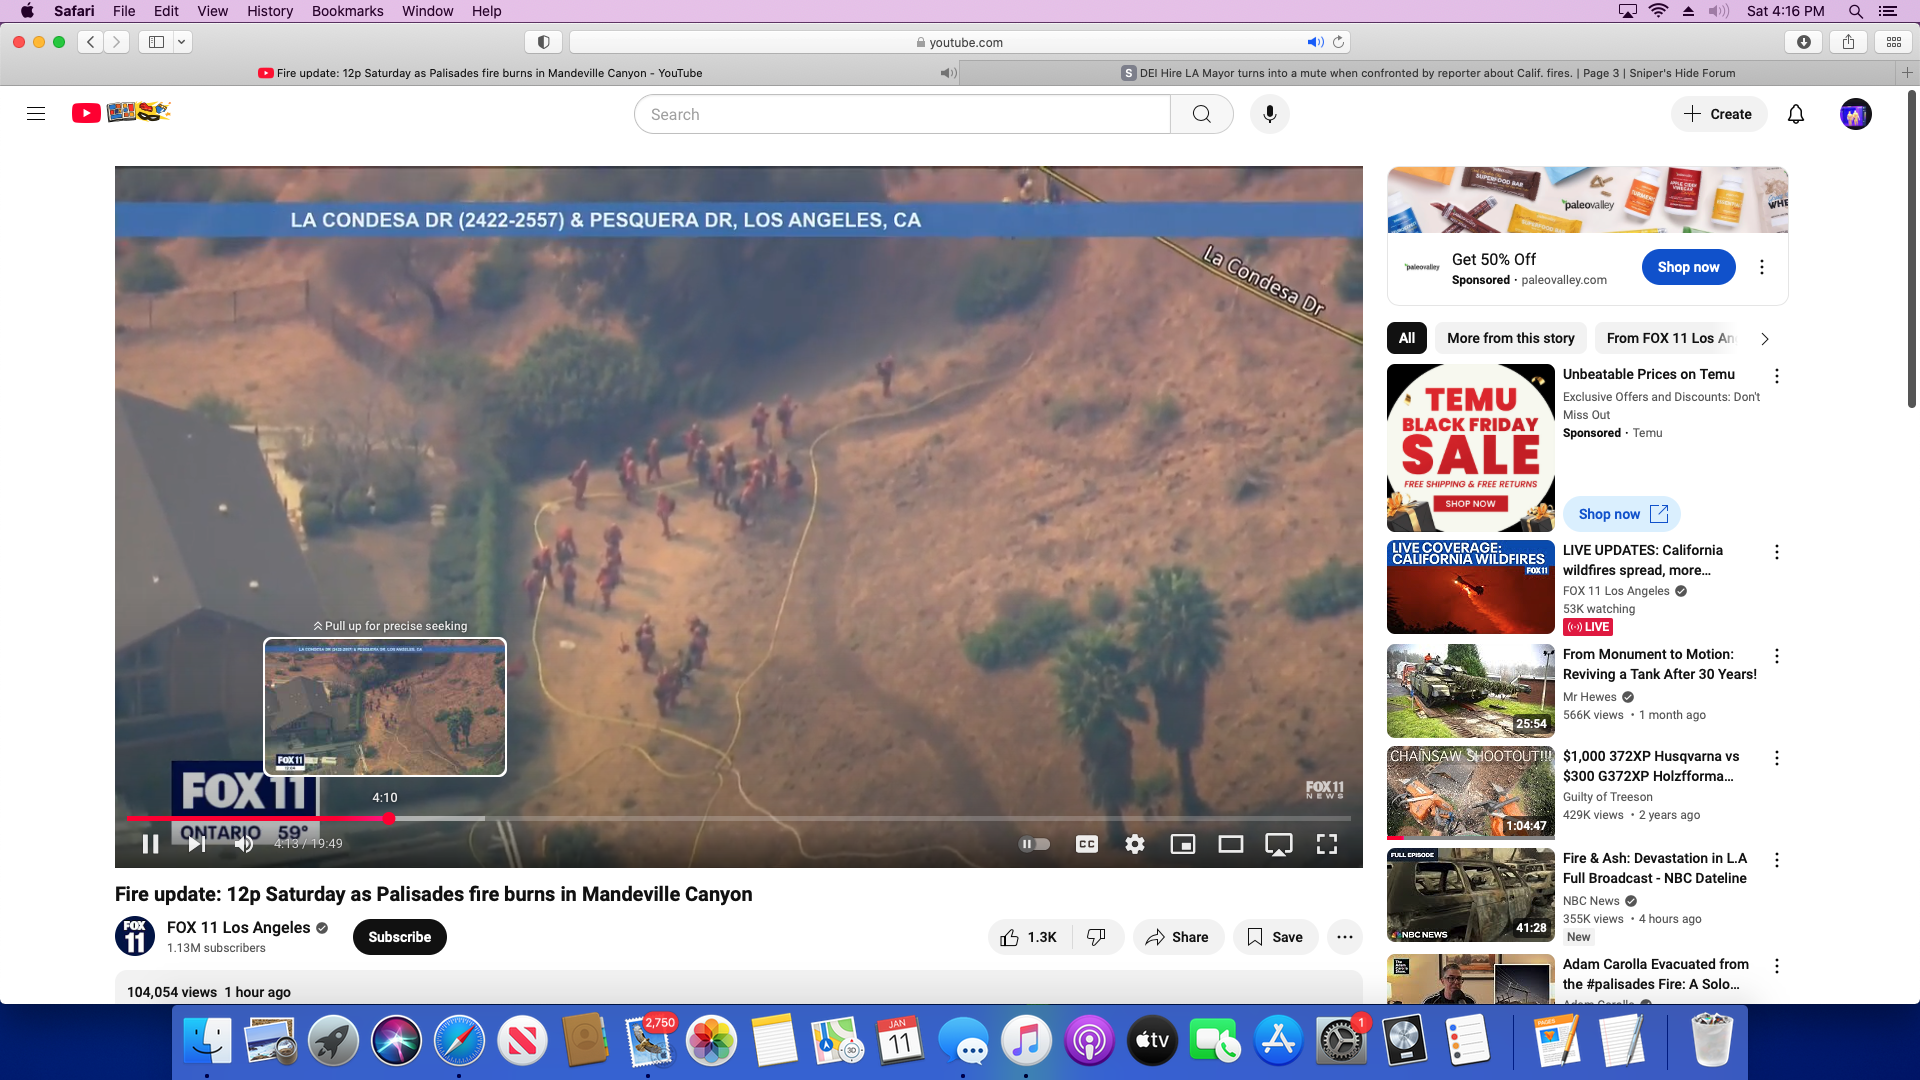The height and width of the screenshot is (1080, 1920).
Task: Open the notifications bell
Action: (1796, 114)
